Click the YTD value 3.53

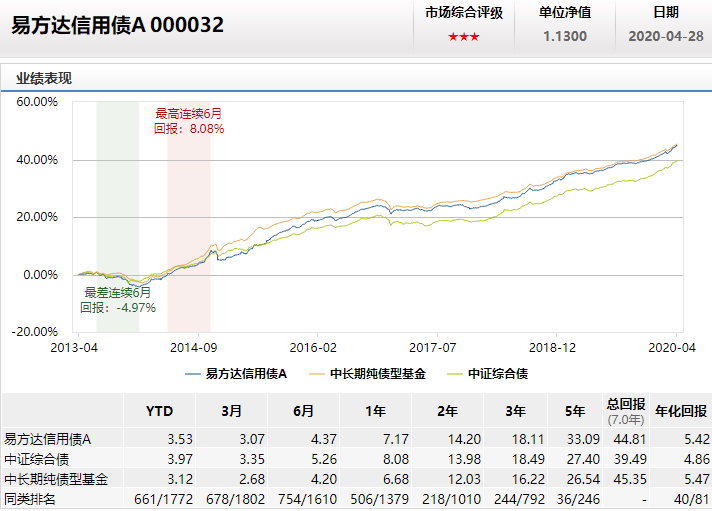[180, 439]
